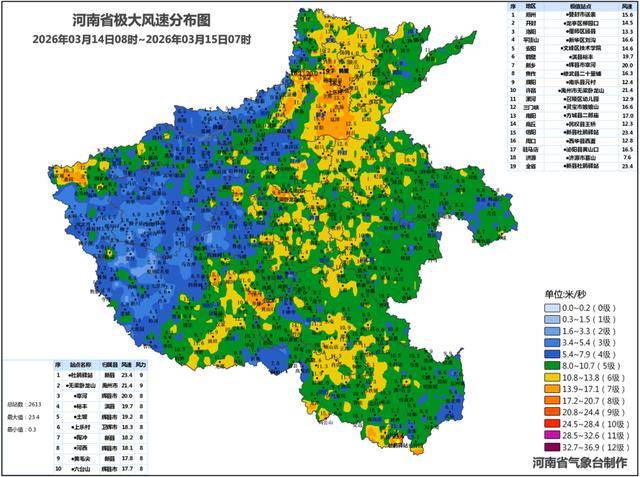
Task: Click the 风速 column header in the regional table
Action: click(x=625, y=7)
